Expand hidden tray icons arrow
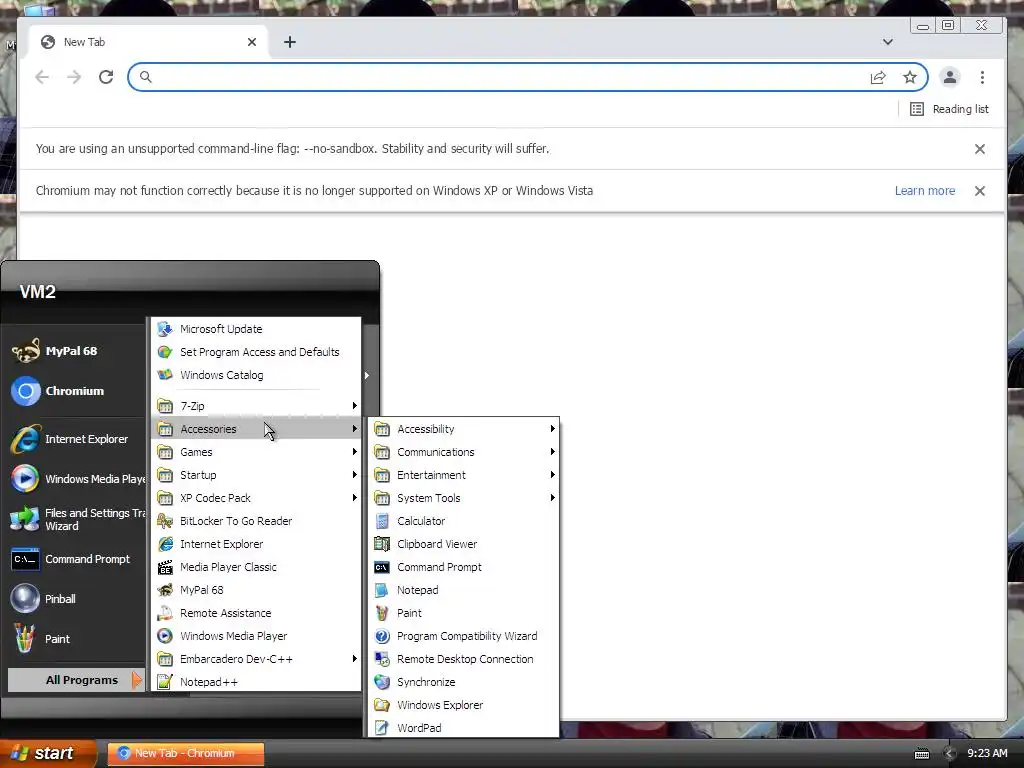Viewport: 1024px width, 768px height. [950, 754]
